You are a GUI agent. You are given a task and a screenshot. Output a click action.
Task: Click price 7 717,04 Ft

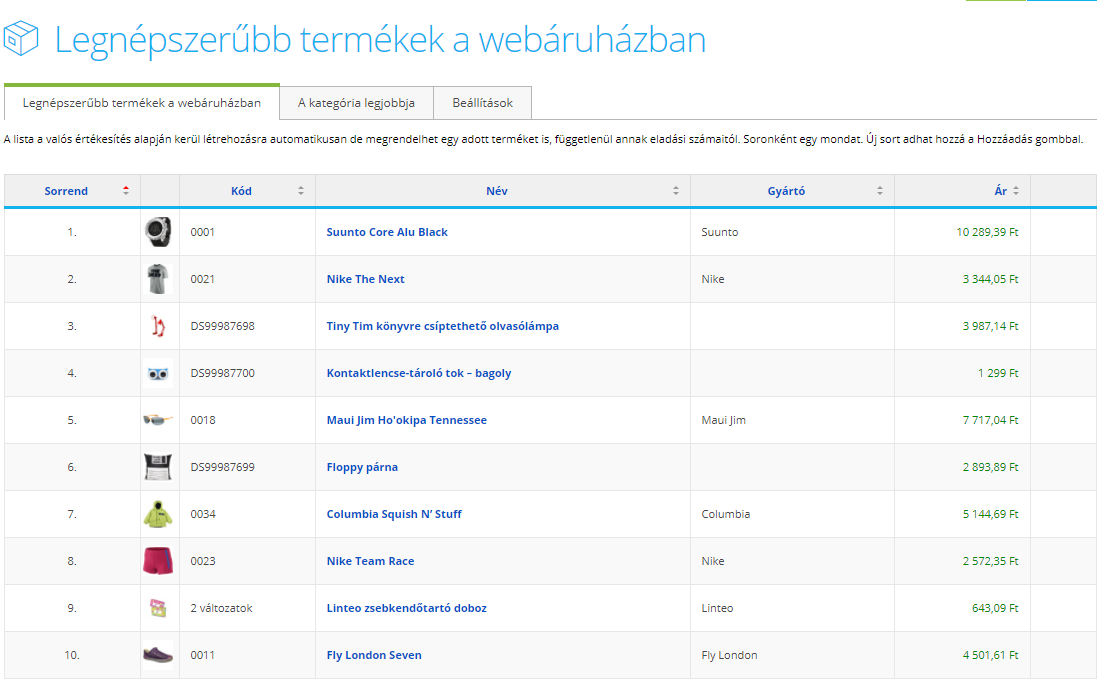point(990,420)
